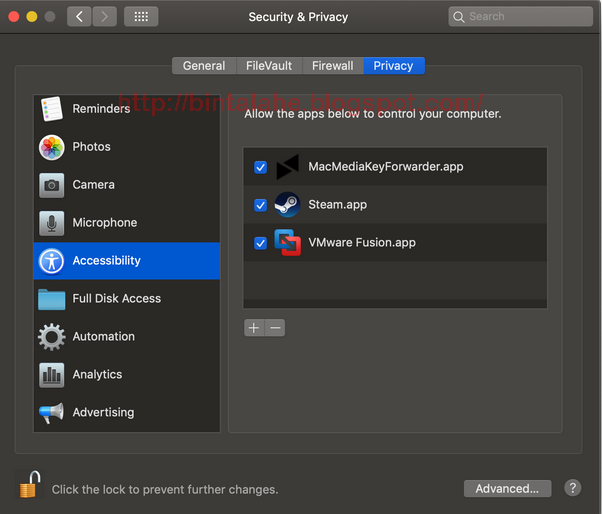602x514 pixels.
Task: Click the Reminders notepad icon
Action: (51, 109)
